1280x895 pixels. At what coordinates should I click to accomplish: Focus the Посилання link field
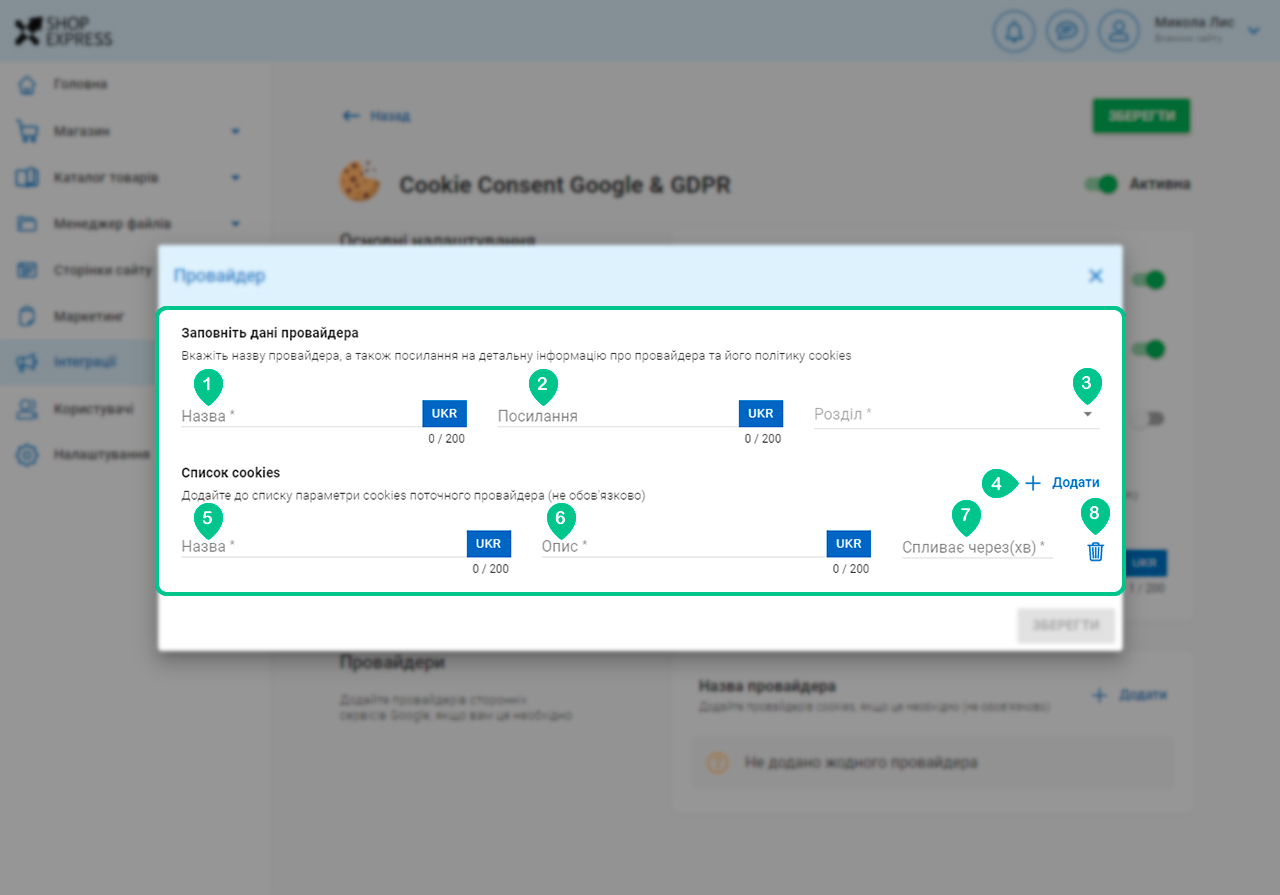tap(618, 415)
